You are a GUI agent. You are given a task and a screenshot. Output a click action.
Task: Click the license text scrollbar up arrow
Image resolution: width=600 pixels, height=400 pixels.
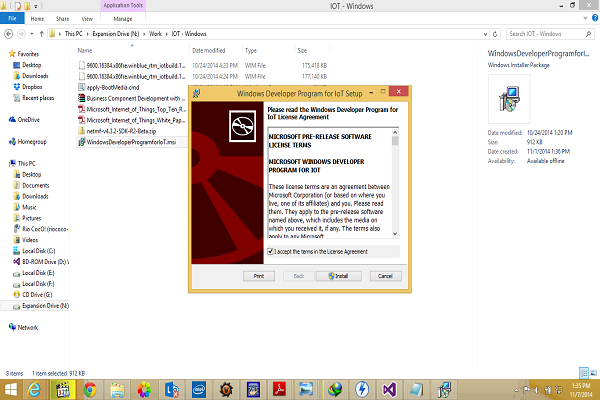tap(395, 132)
